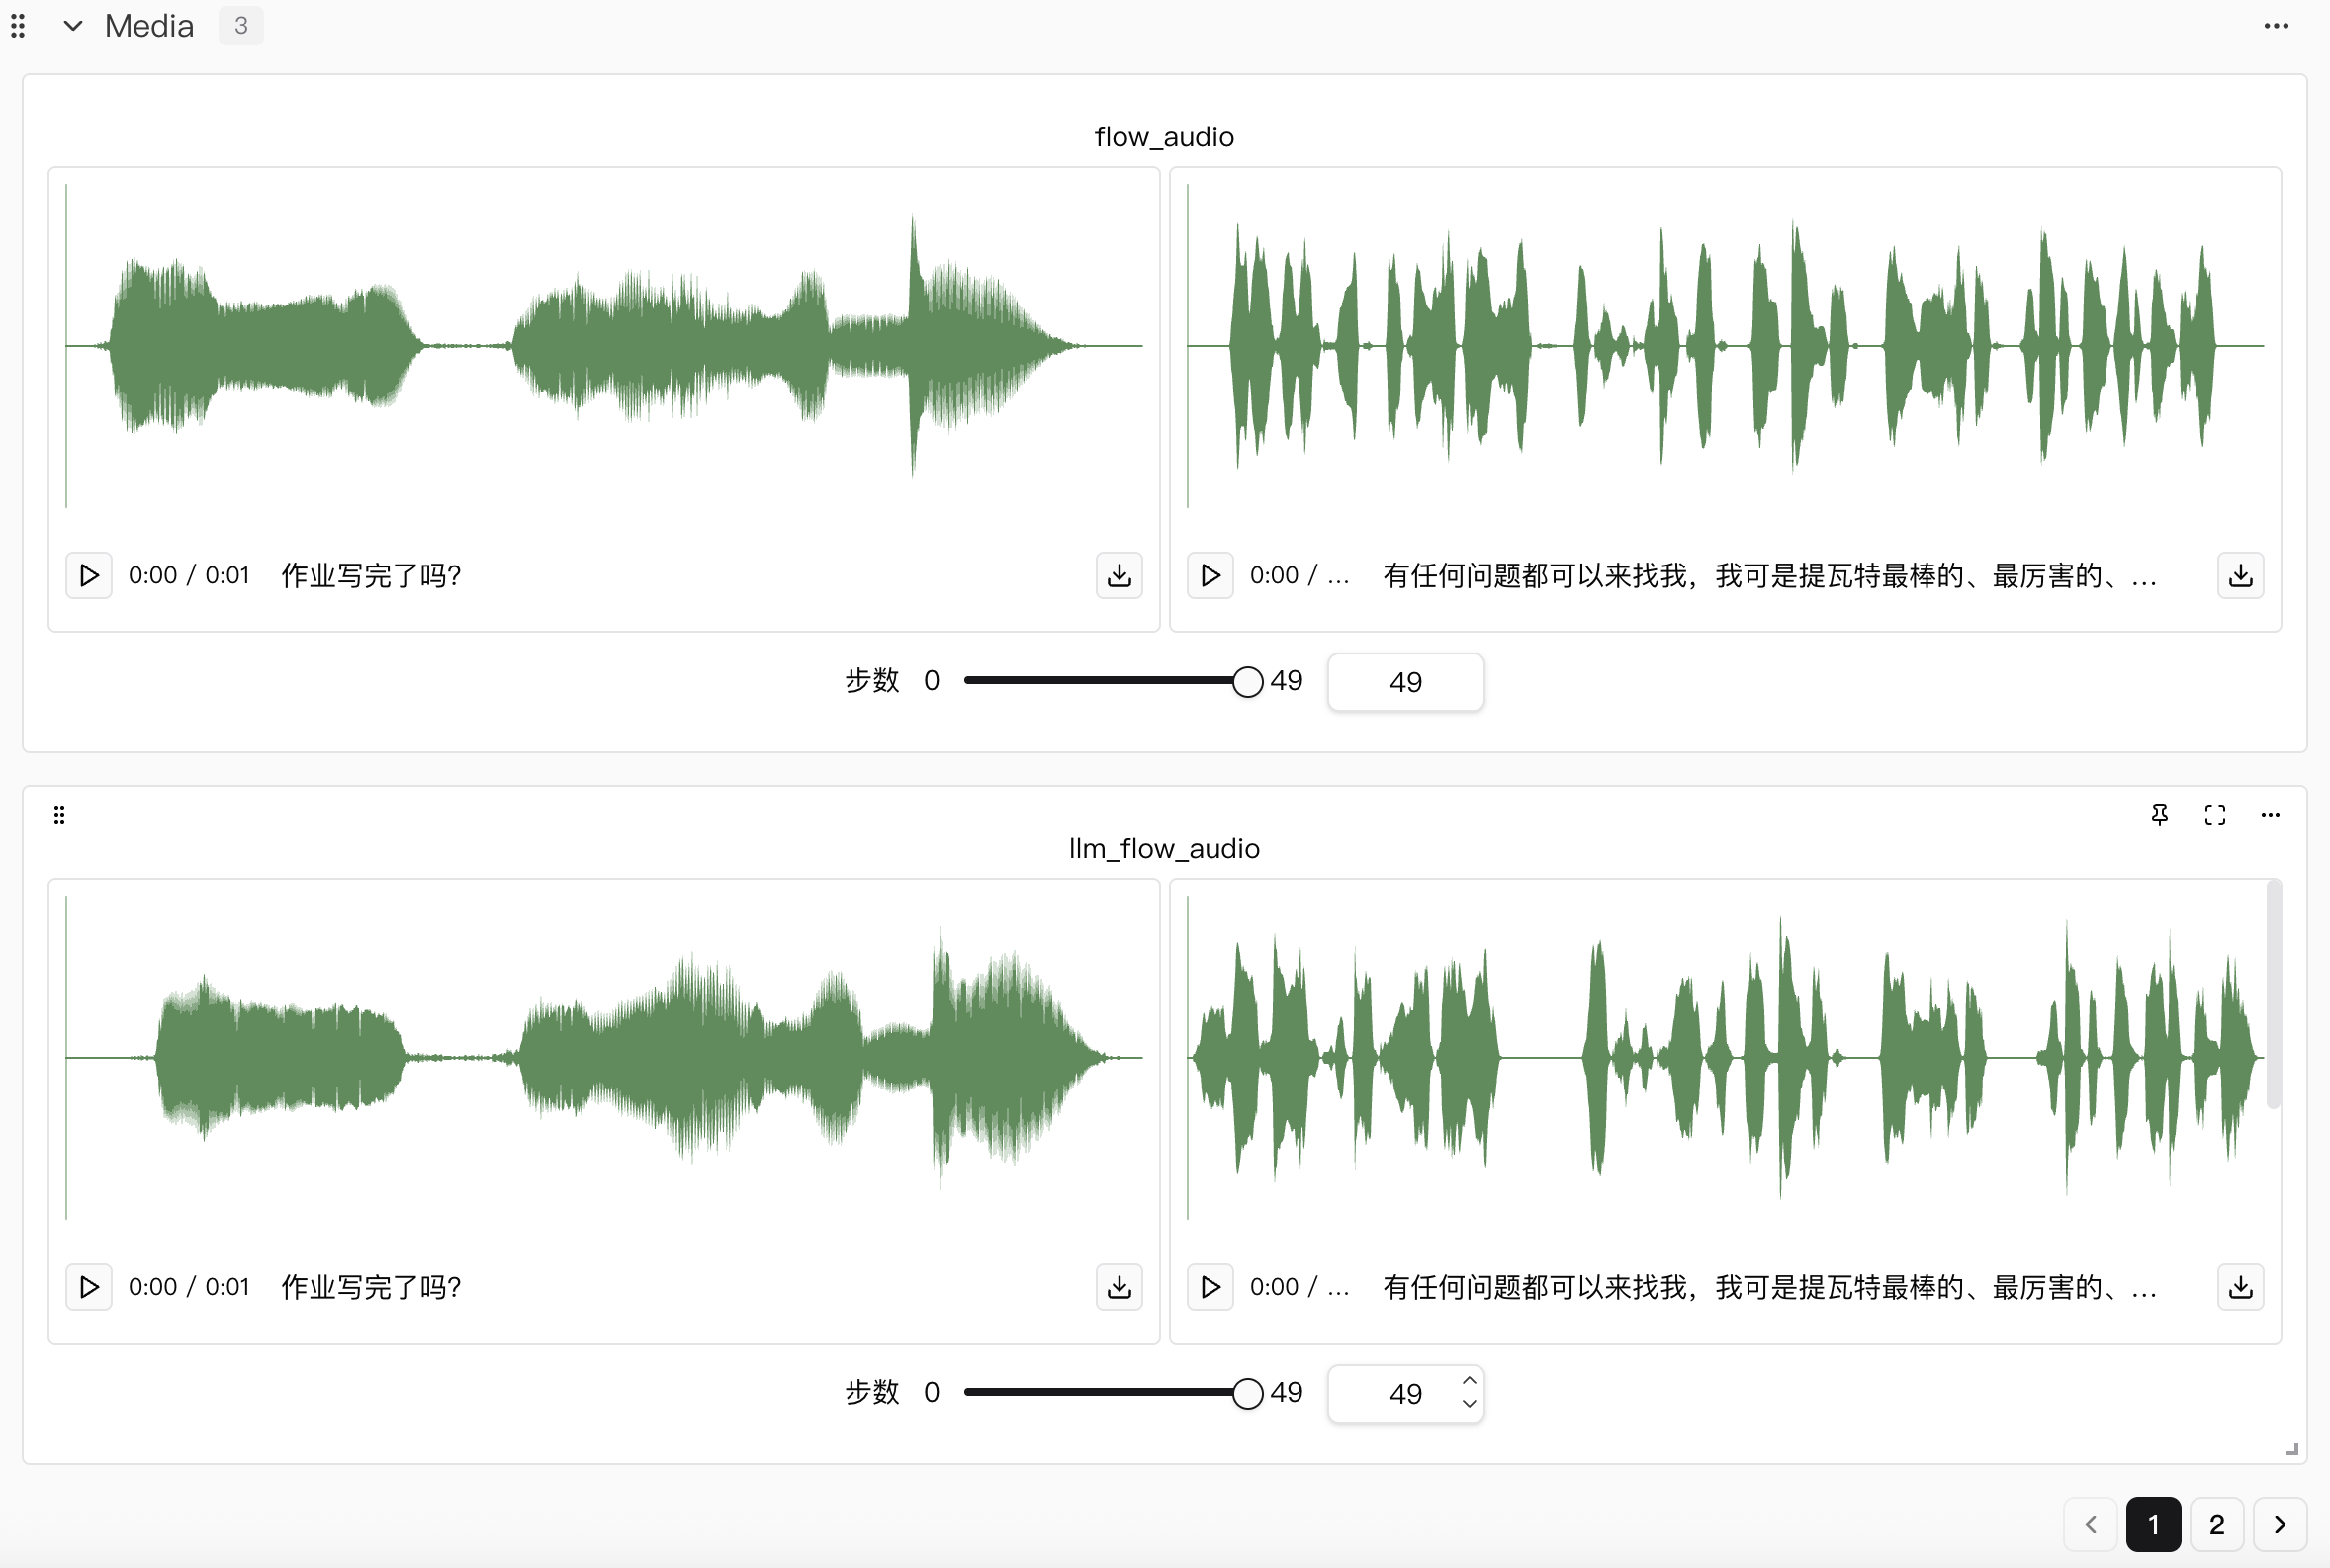Play flow_audio long Chinese sentence clip
The width and height of the screenshot is (2330, 1568).
tap(1210, 575)
